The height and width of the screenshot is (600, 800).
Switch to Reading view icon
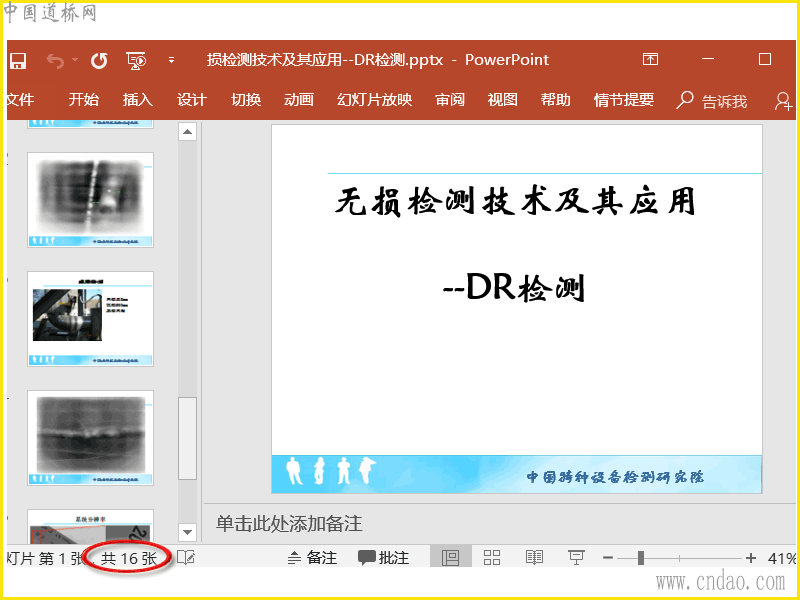(534, 557)
